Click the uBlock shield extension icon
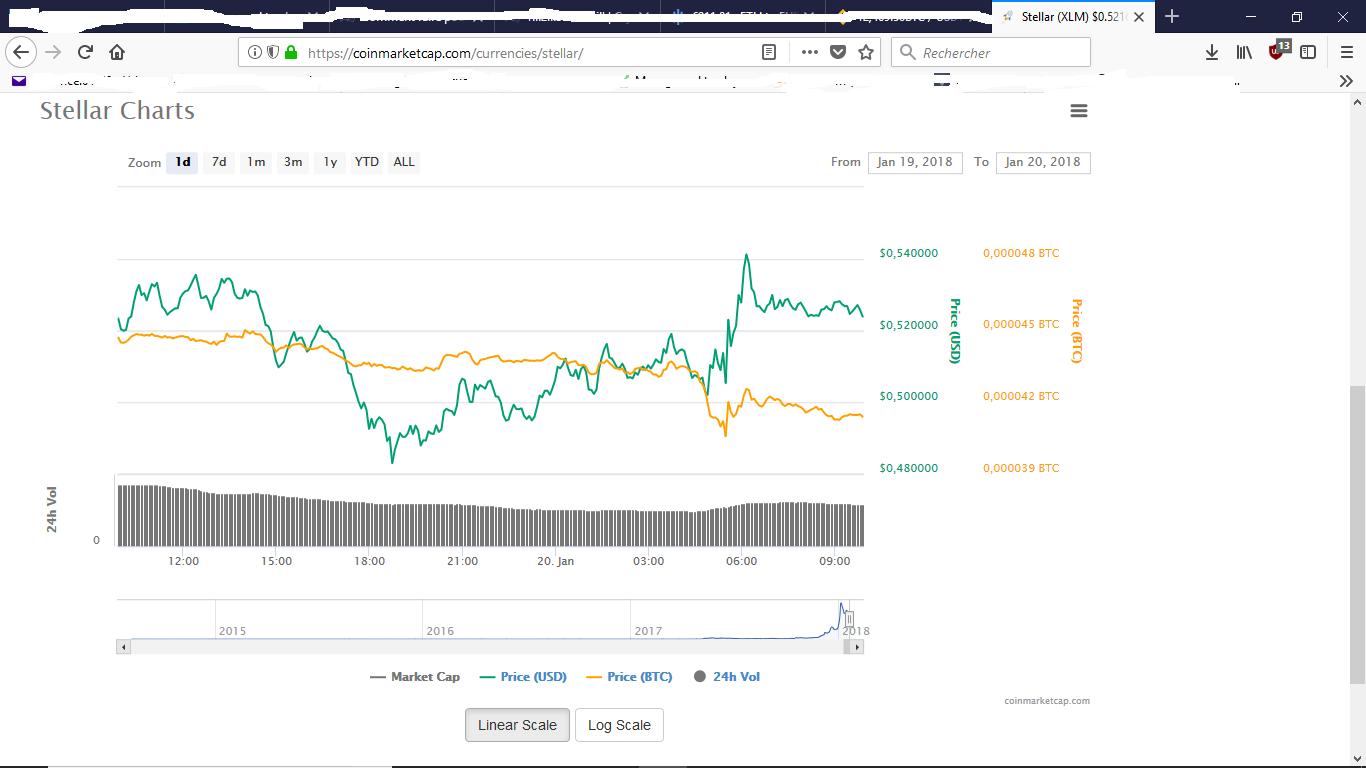This screenshot has width=1366, height=768. tap(1277, 52)
